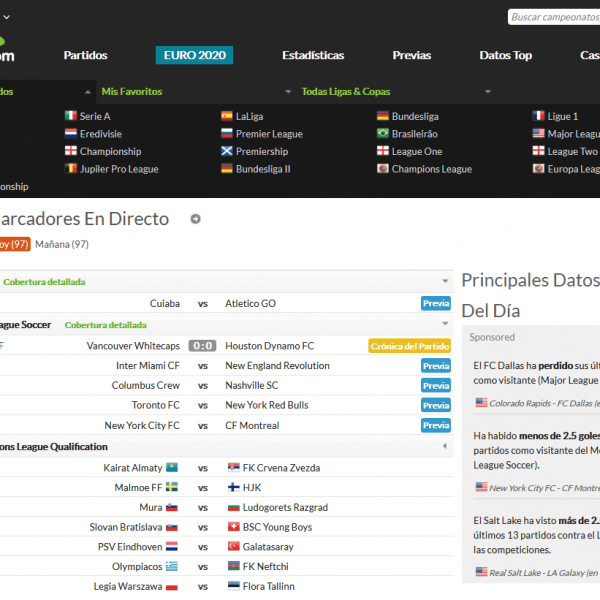Click the FK Neftchi team name

[265, 566]
